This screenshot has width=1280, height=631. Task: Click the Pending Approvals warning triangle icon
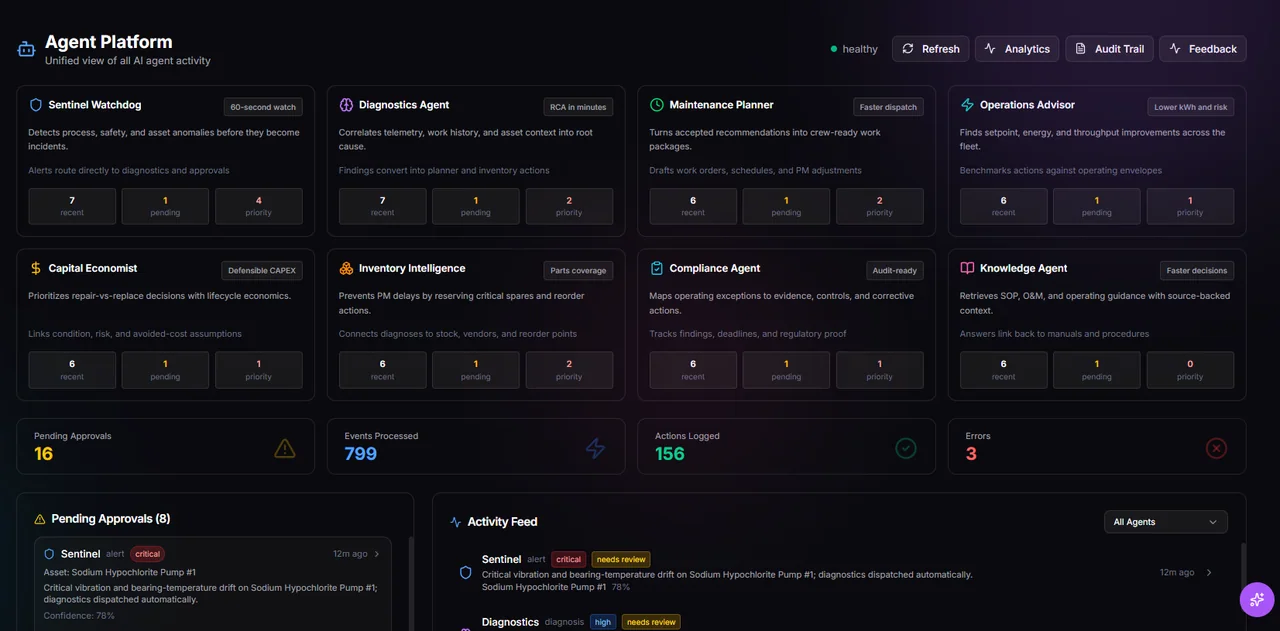click(285, 449)
